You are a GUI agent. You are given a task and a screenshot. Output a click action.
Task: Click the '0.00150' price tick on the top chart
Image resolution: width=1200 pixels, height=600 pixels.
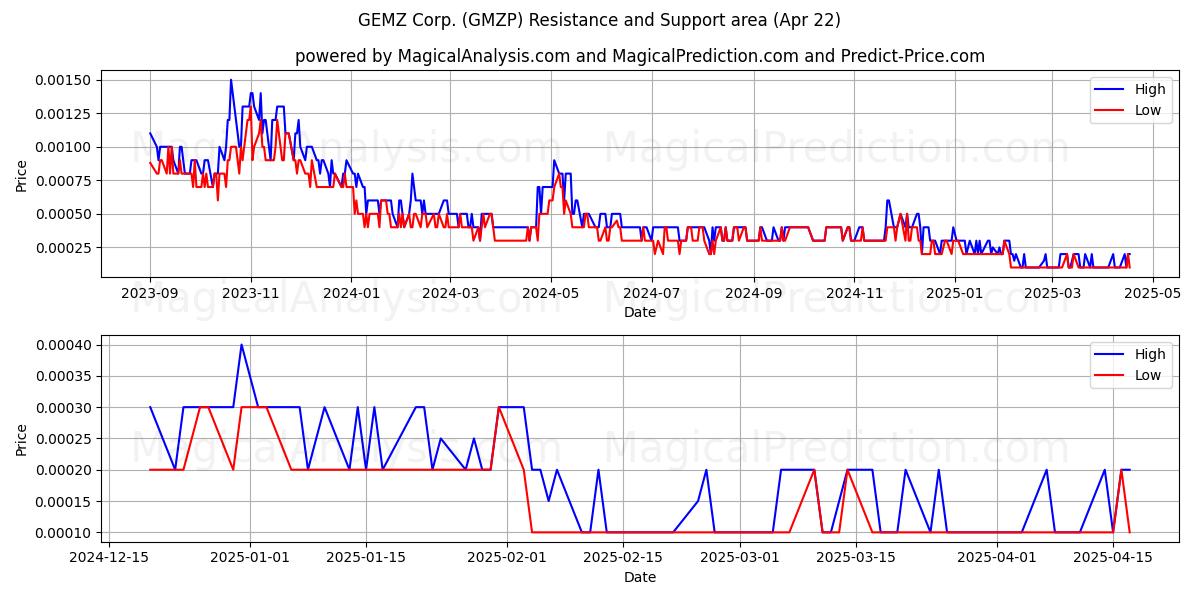click(64, 80)
